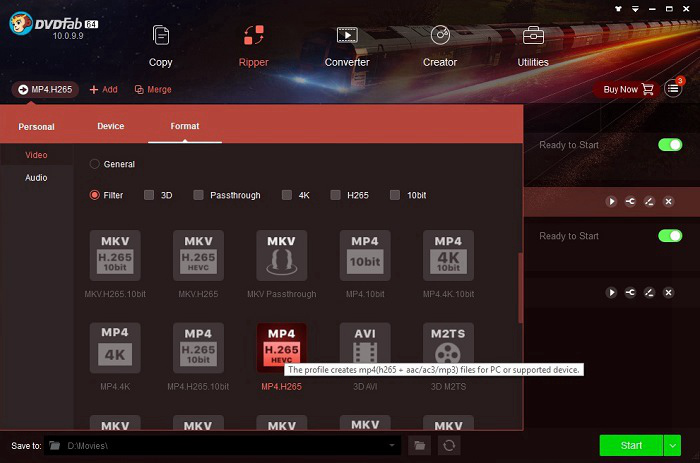Open the title bar dropdown menu arrow

pos(635,9)
